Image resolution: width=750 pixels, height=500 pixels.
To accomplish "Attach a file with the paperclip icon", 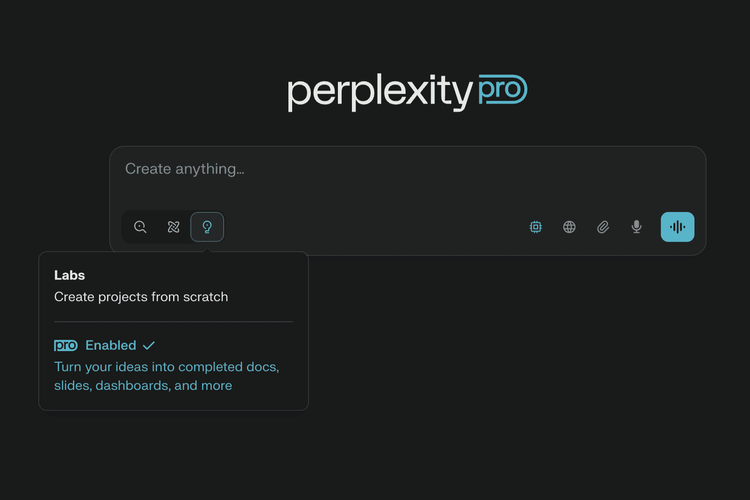I will pos(603,227).
